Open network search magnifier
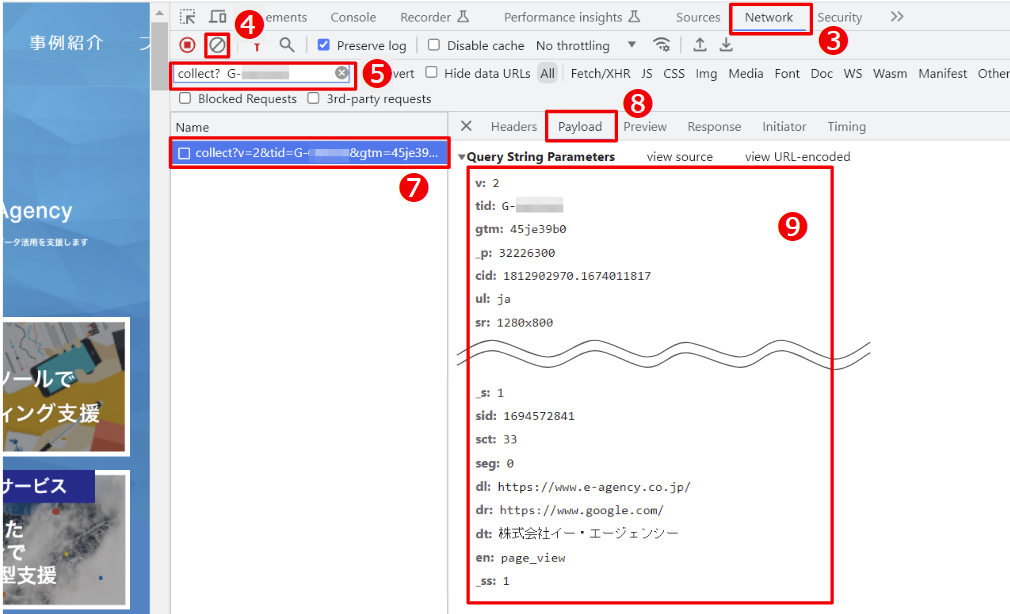Screen dimensions: 1010x614 (x=287, y=45)
